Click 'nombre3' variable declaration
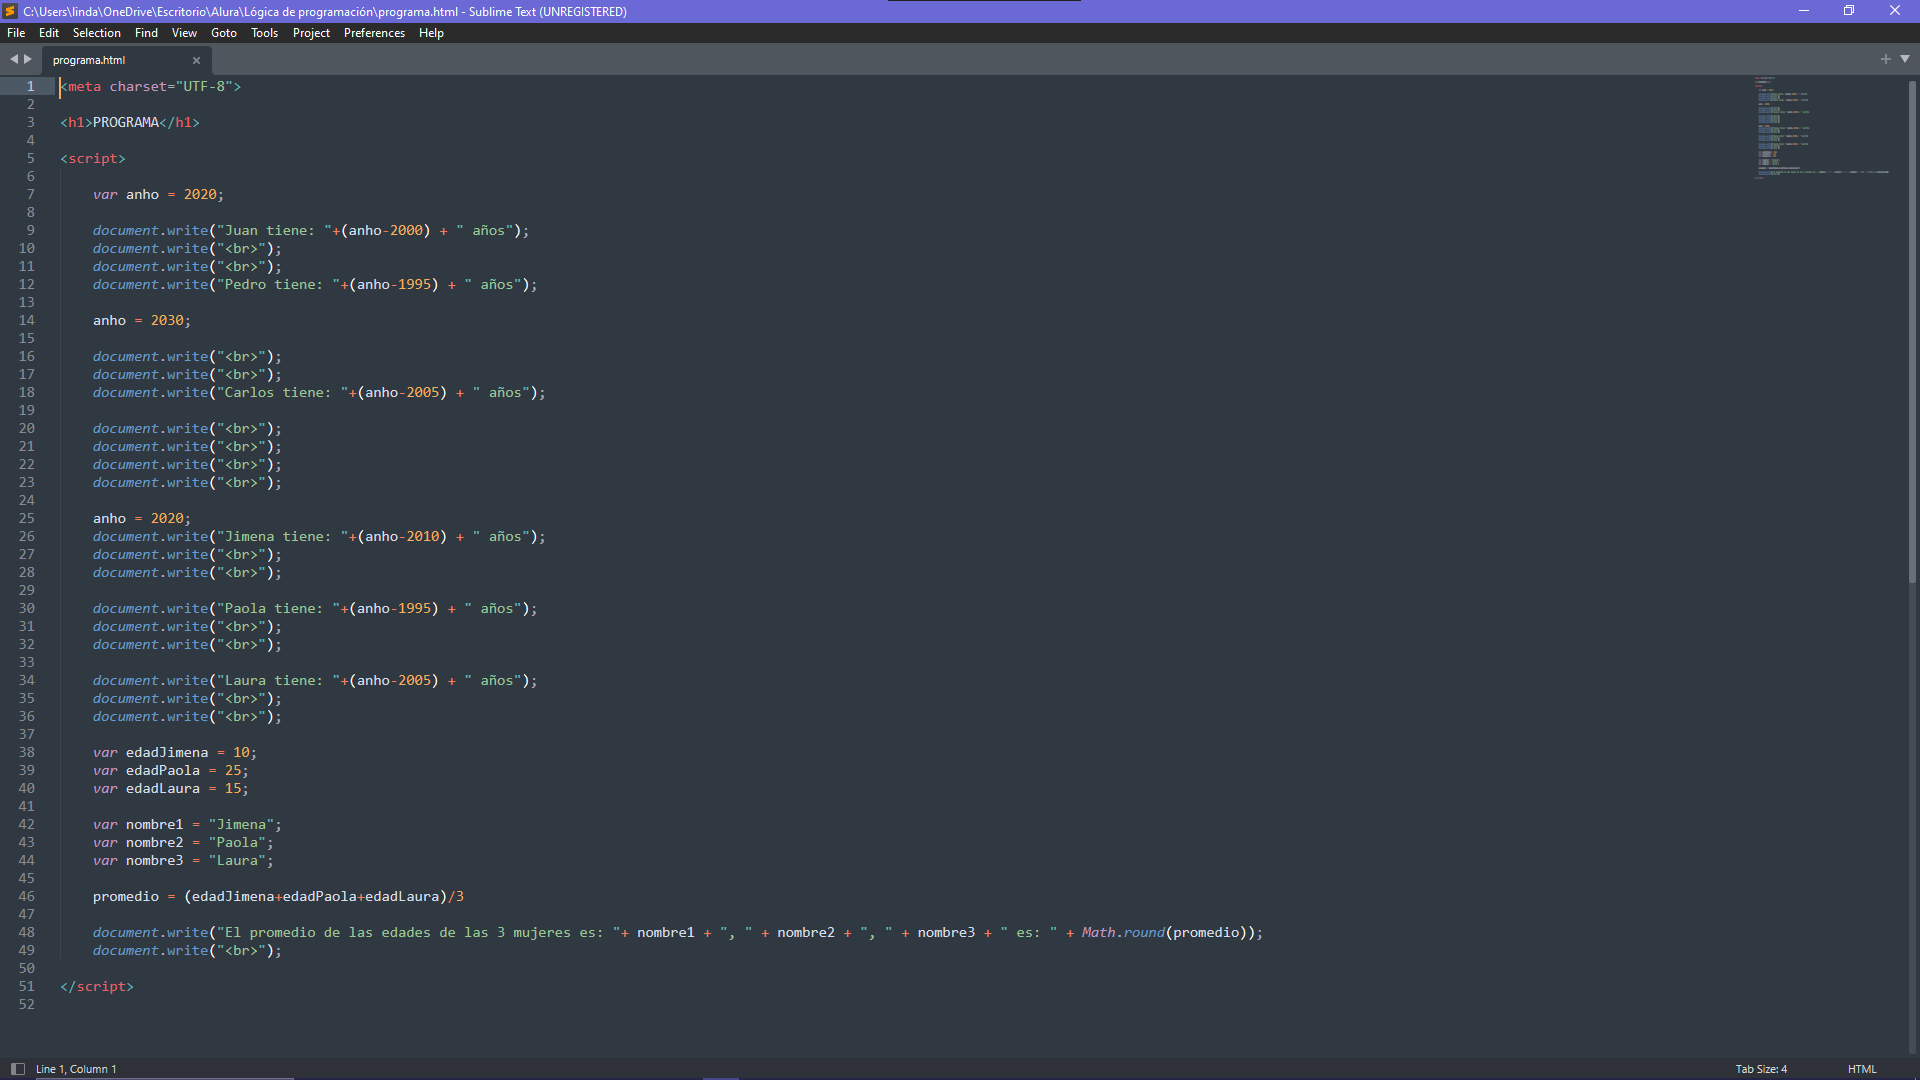The width and height of the screenshot is (1920, 1080). (x=183, y=860)
